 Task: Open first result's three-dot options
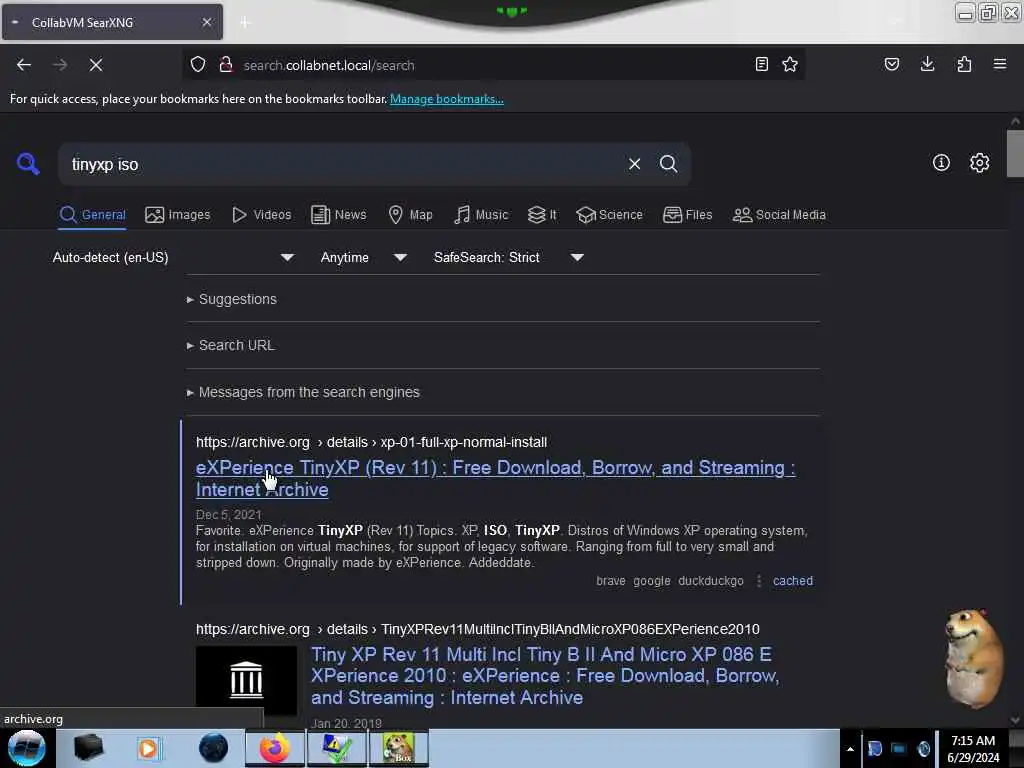[x=758, y=581]
